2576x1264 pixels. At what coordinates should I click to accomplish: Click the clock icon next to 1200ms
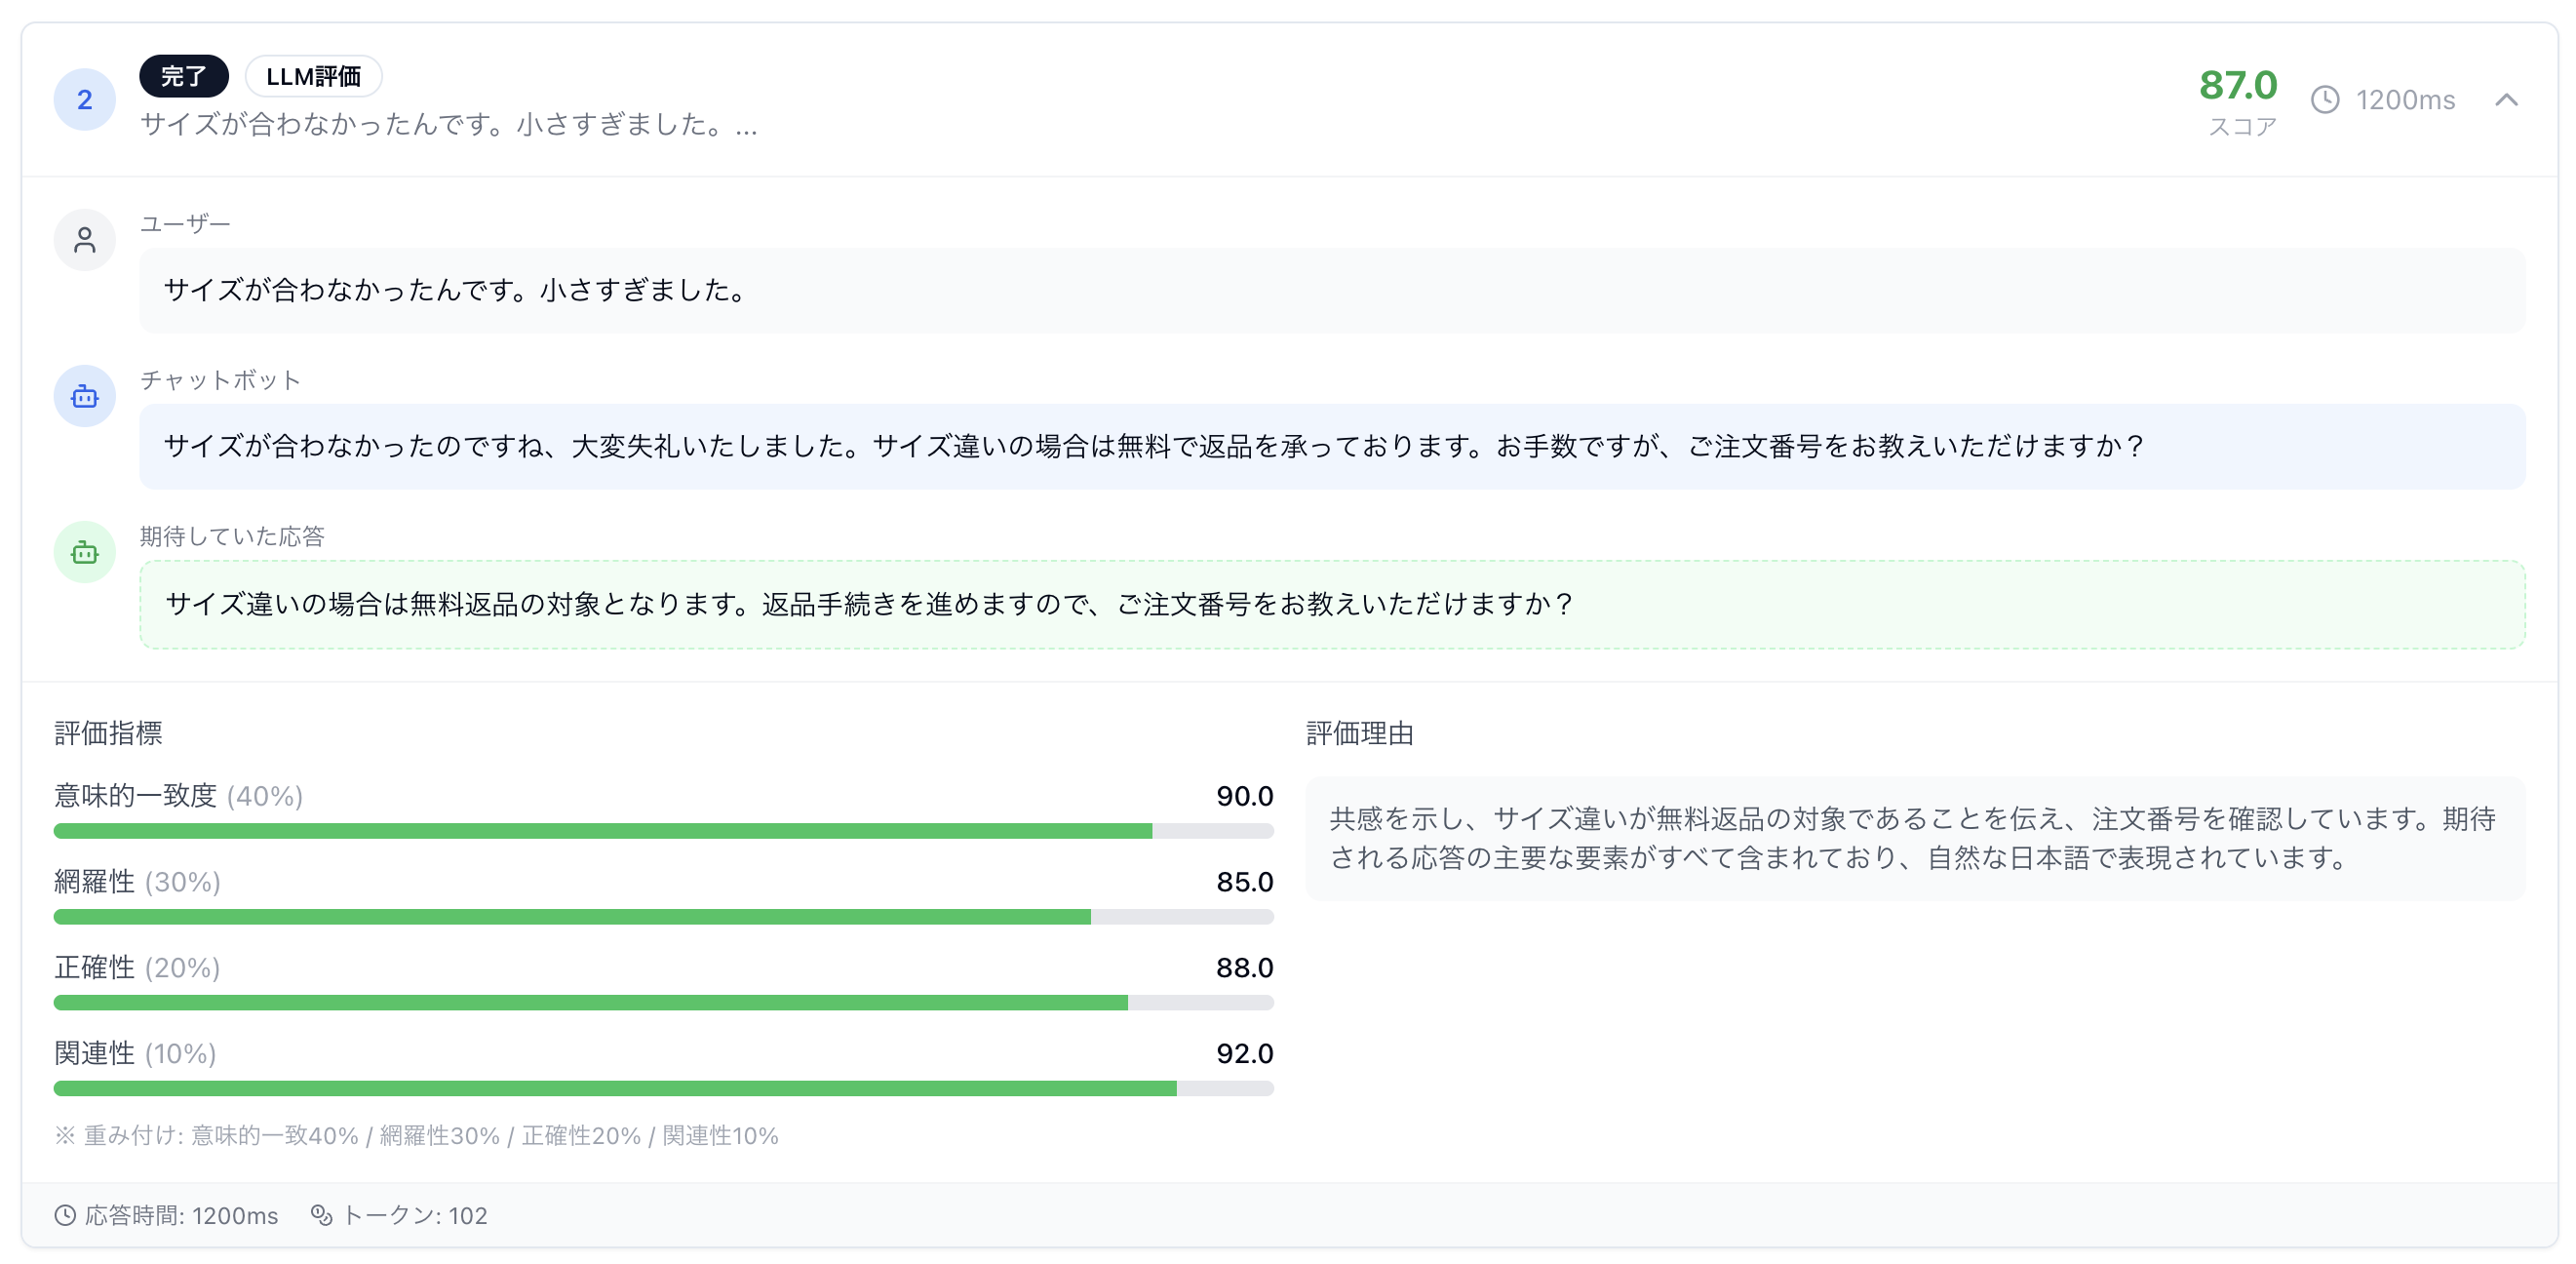coord(2327,100)
